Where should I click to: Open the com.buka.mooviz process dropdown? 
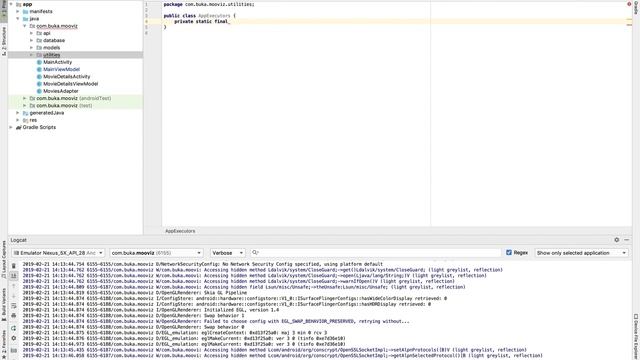point(156,253)
